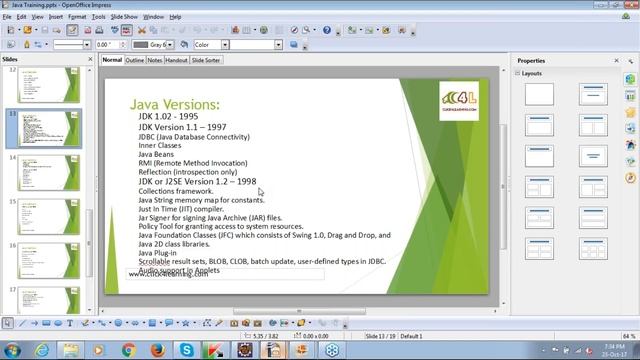The height and width of the screenshot is (360, 640).
Task: Open Skype from the taskbar
Action: pos(187,350)
